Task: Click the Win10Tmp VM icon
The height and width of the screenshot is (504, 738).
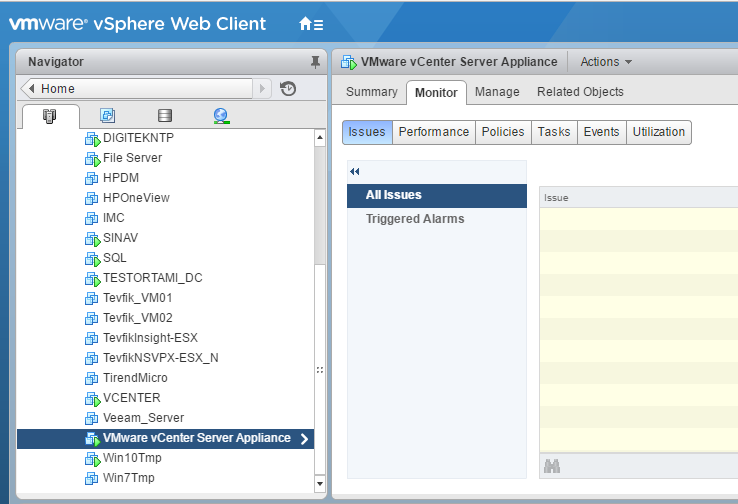Action: [x=92, y=459]
